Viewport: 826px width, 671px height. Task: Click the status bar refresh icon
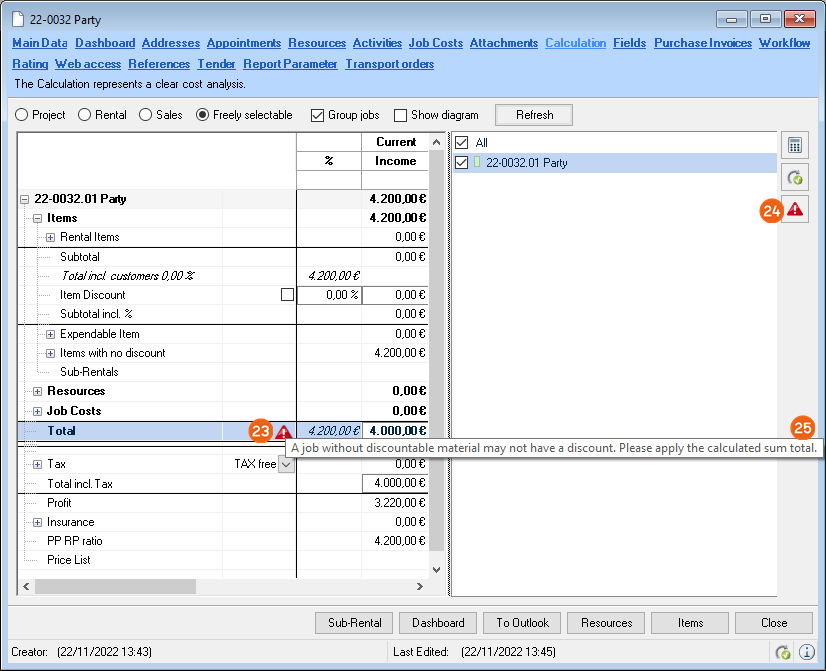click(784, 652)
